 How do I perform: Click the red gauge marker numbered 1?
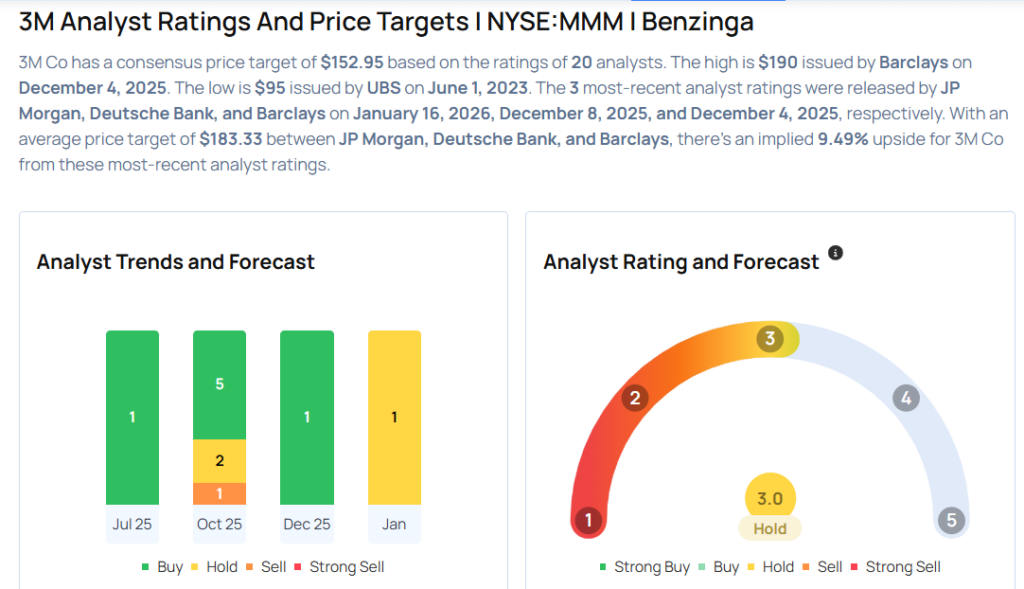589,520
